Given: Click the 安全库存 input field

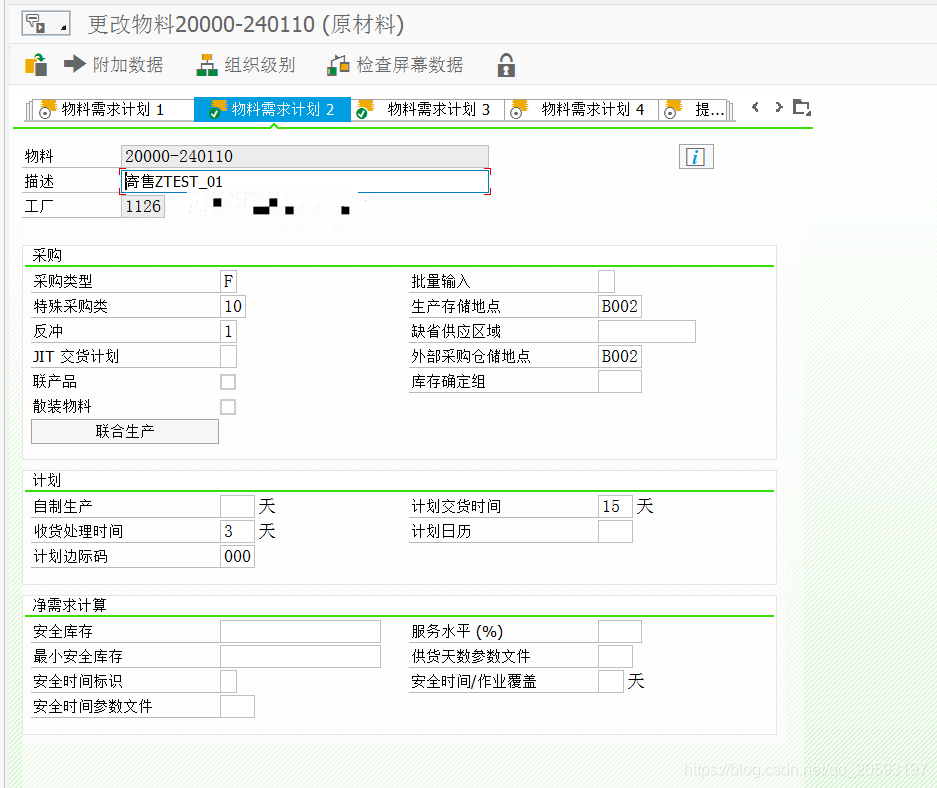Looking at the screenshot, I should [x=300, y=631].
